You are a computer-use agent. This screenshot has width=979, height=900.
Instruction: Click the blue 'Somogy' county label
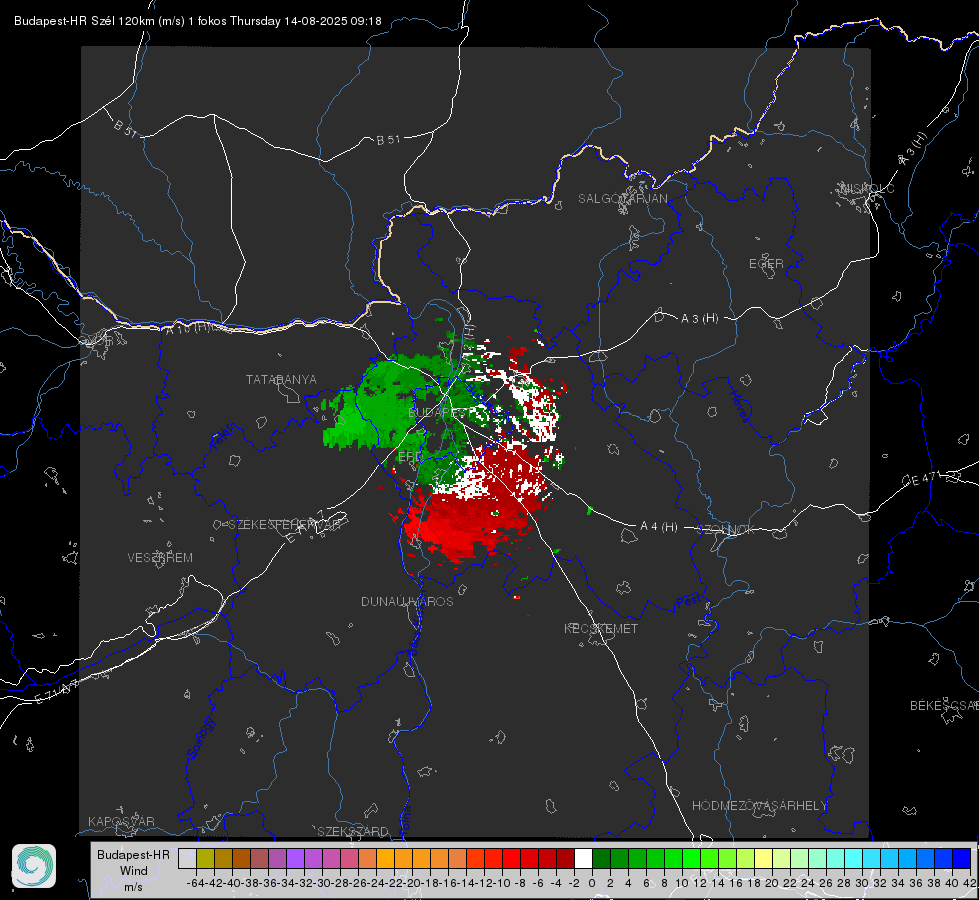200,738
